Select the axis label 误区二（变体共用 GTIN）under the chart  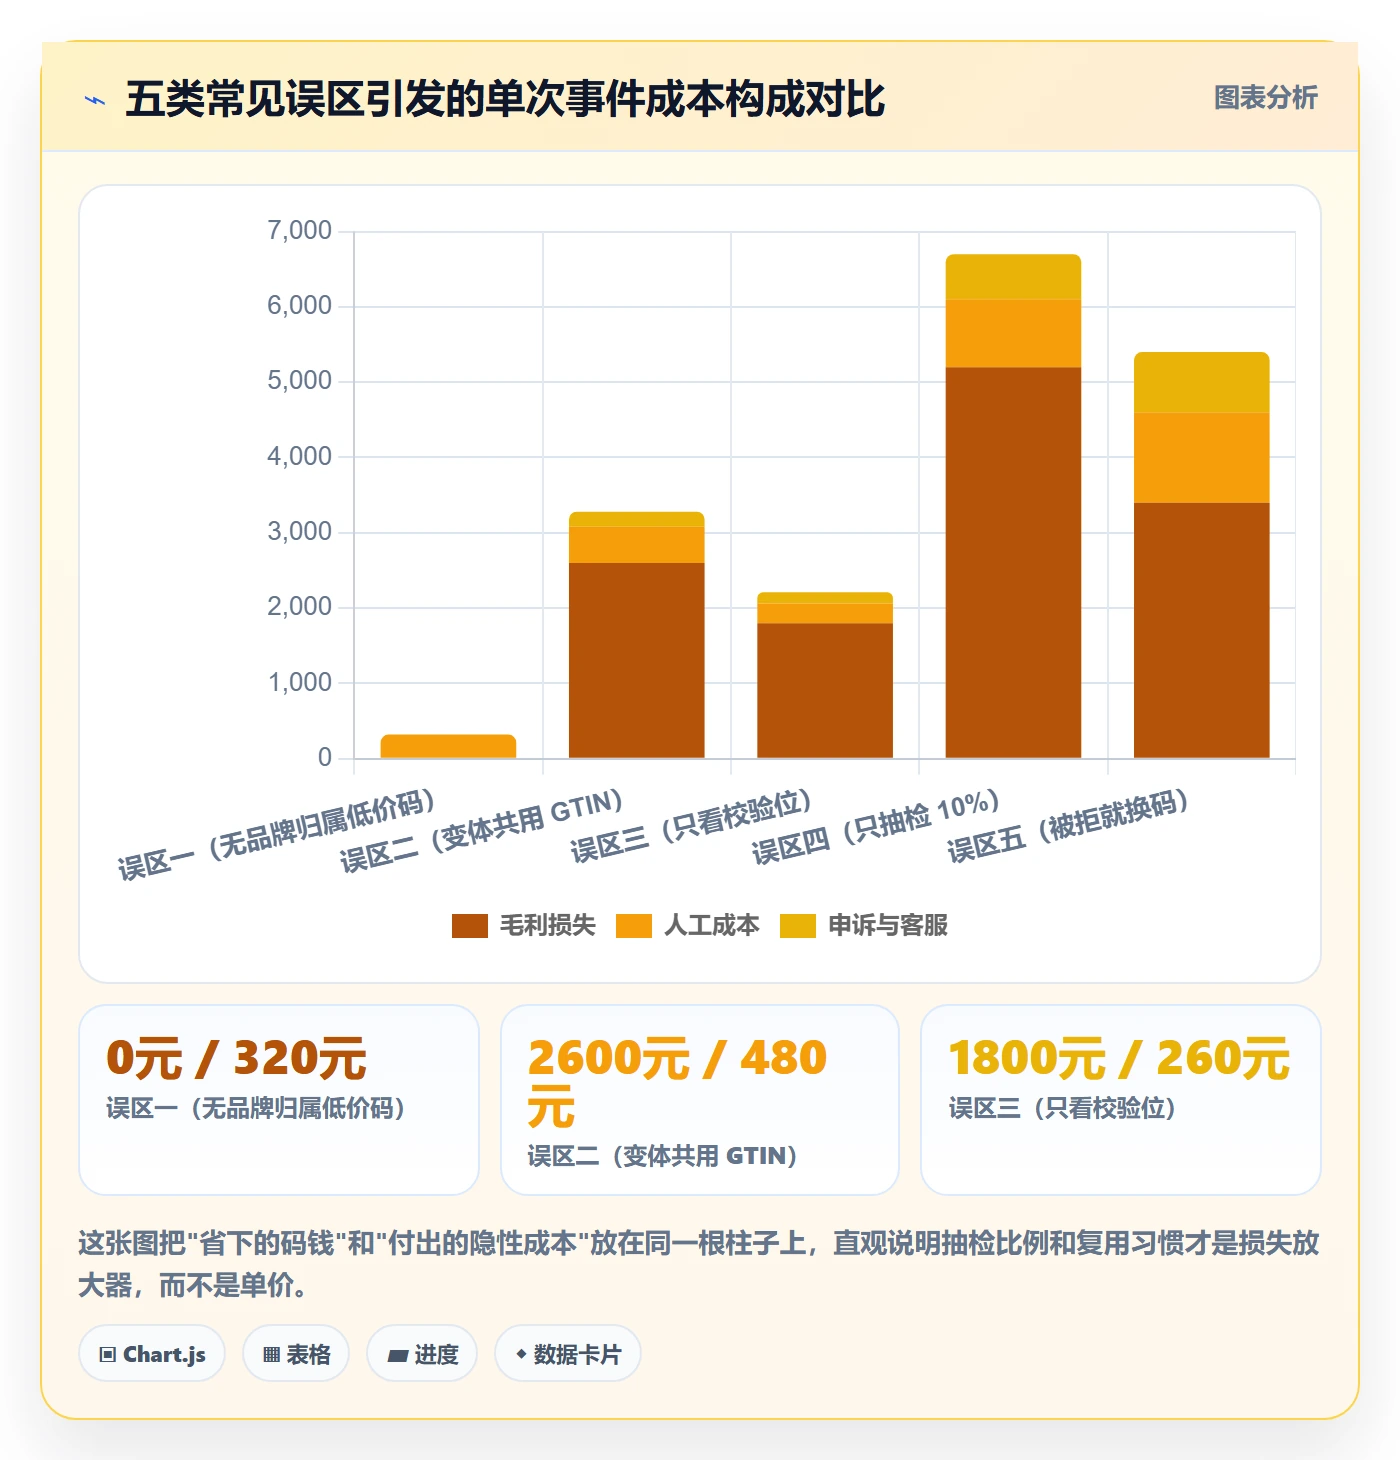coord(482,831)
